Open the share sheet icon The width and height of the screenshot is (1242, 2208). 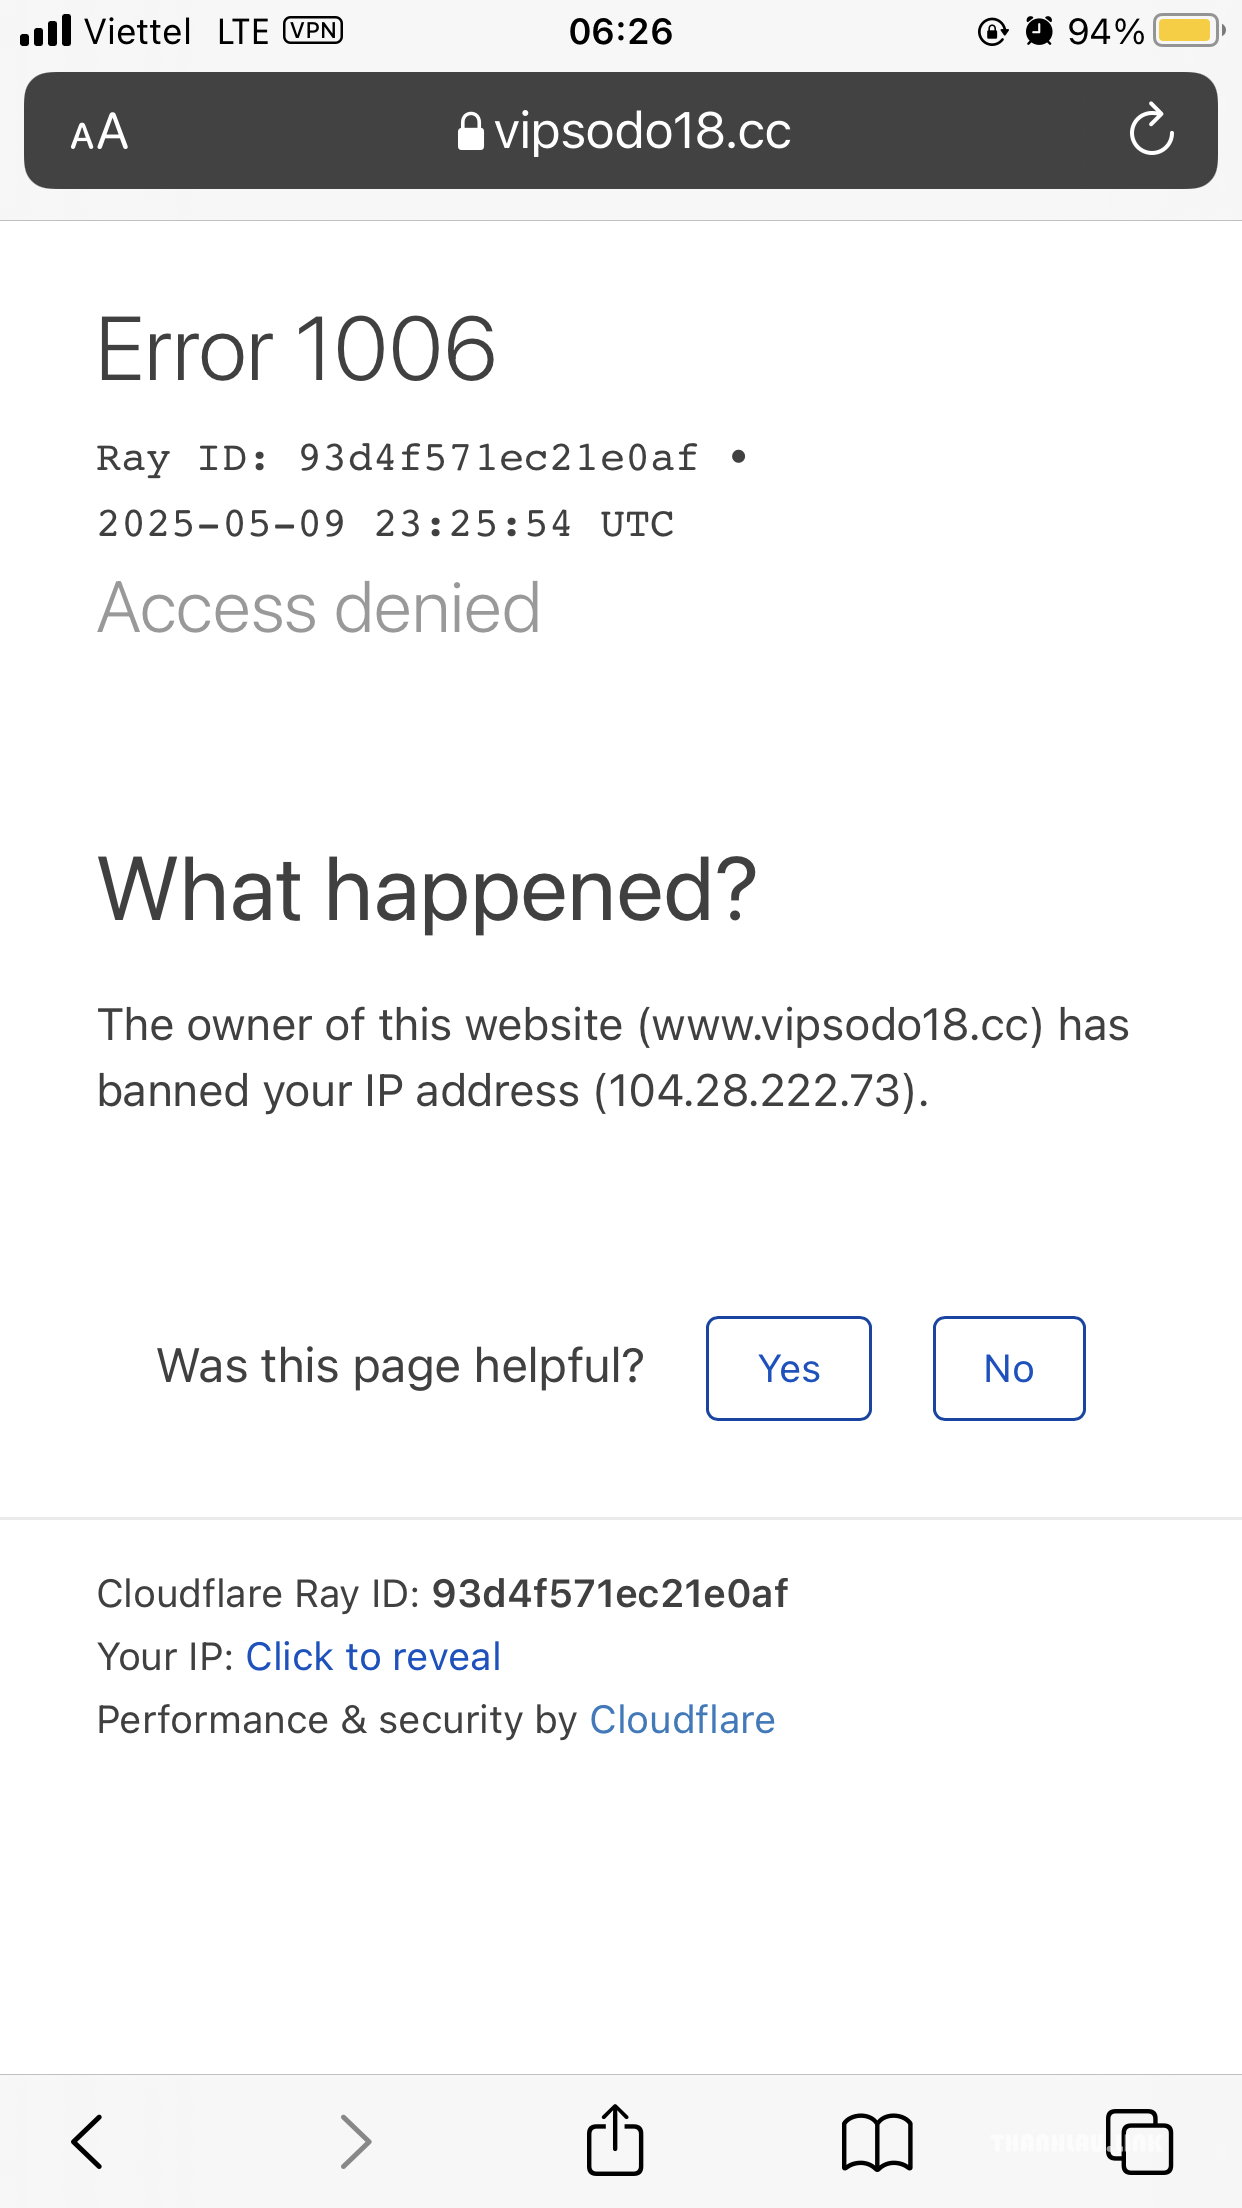pos(614,2140)
